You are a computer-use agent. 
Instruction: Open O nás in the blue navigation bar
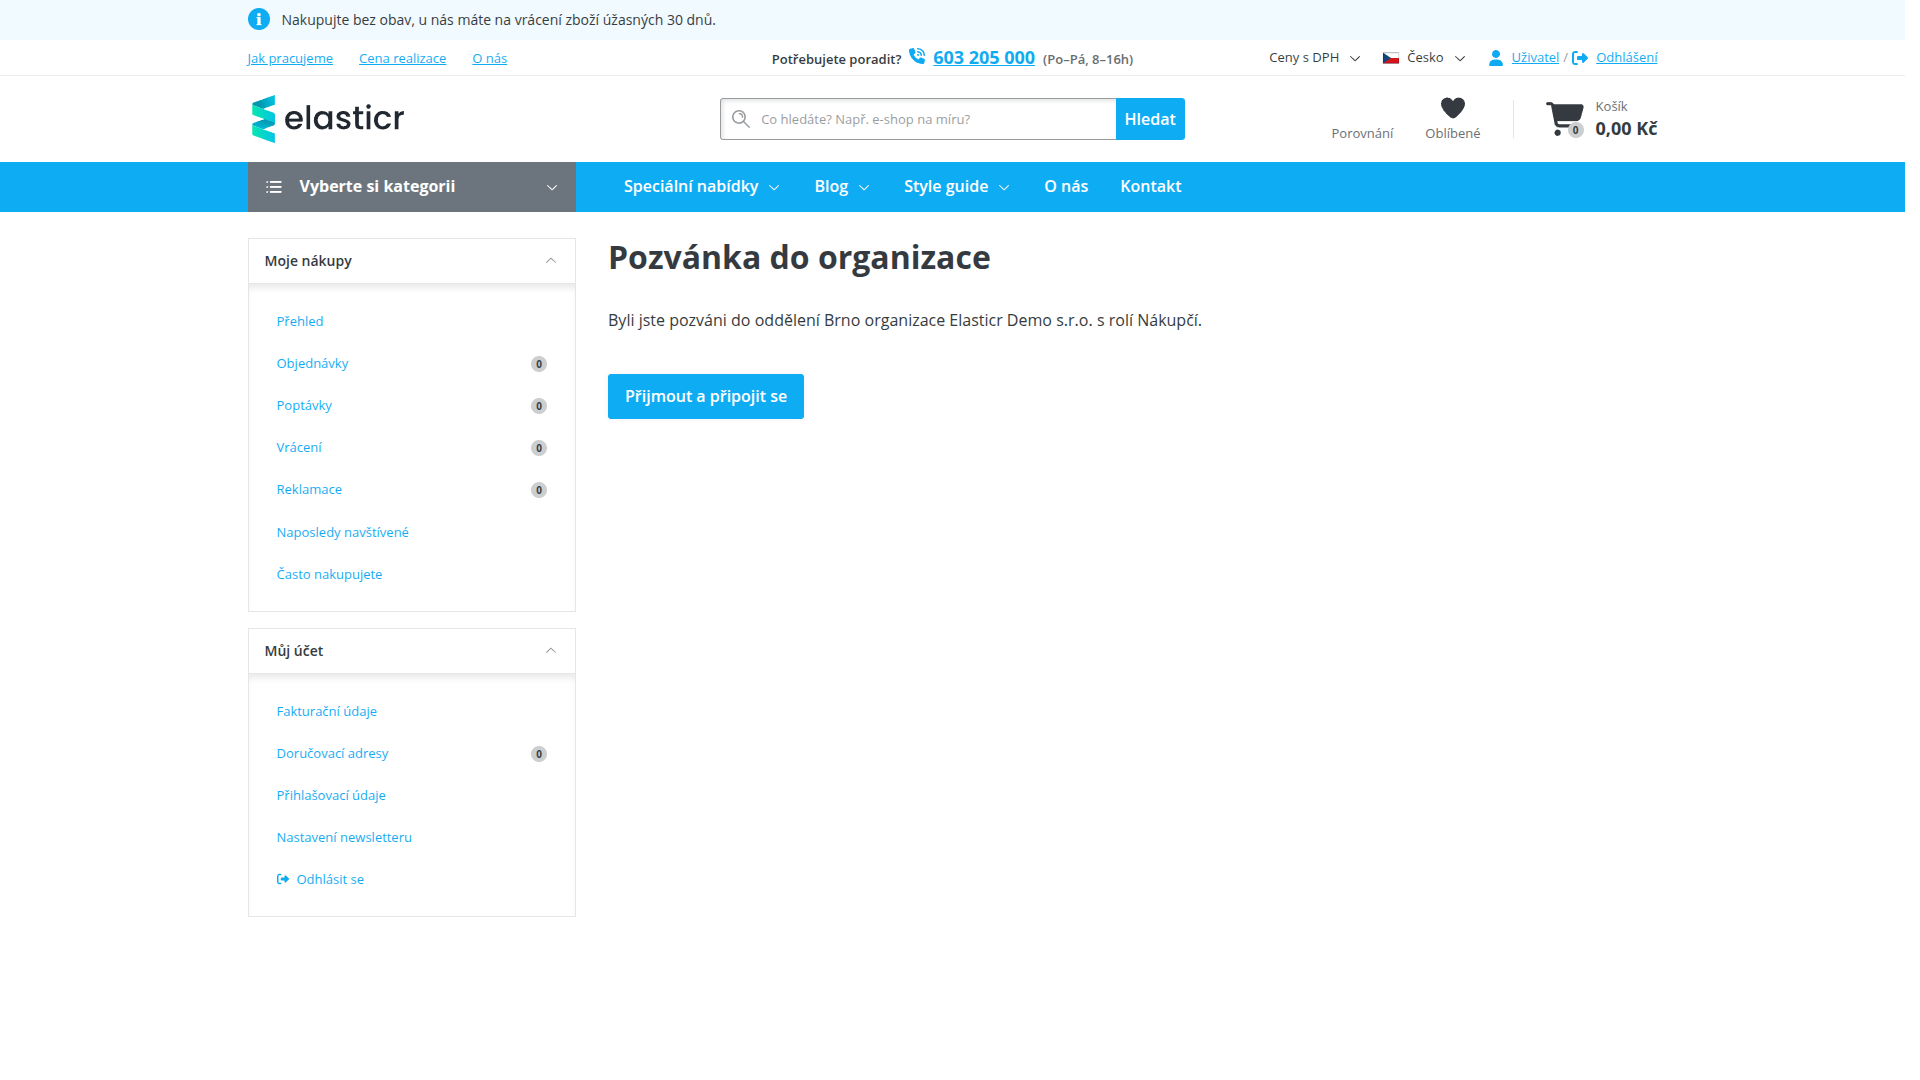pyautogui.click(x=1066, y=187)
